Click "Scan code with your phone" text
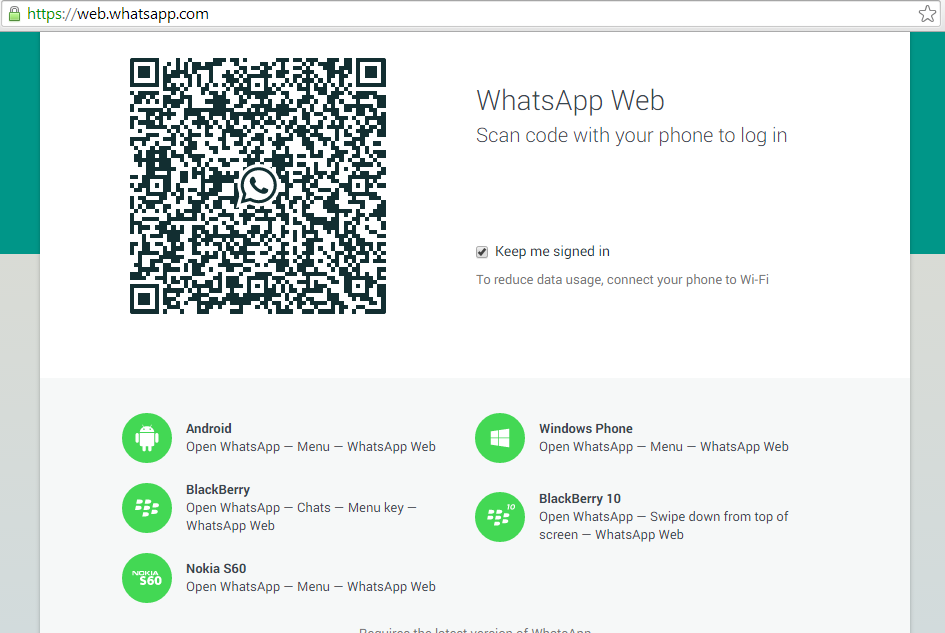 pyautogui.click(x=631, y=136)
